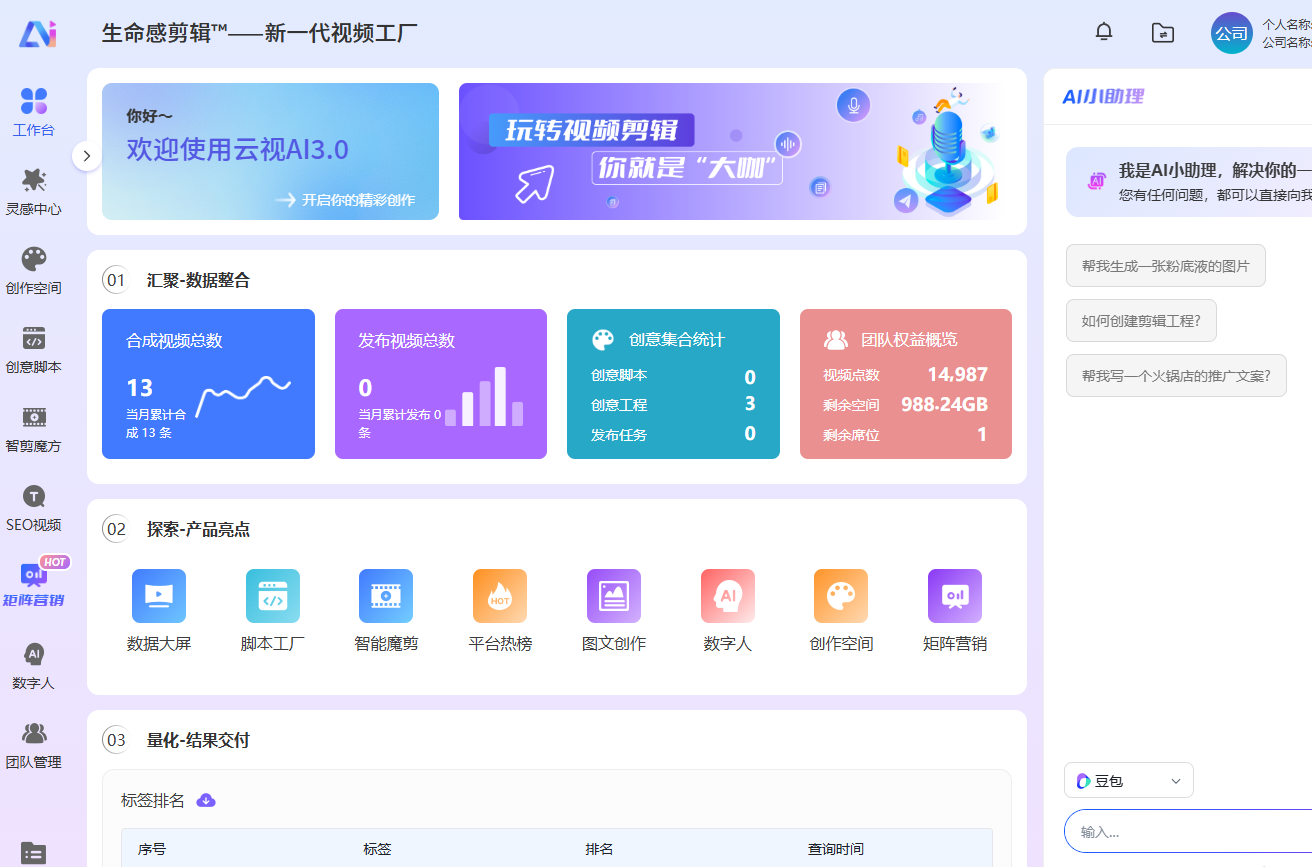The height and width of the screenshot is (867, 1312).
Task: Open the 公司 account menu at top right
Action: (x=1231, y=33)
